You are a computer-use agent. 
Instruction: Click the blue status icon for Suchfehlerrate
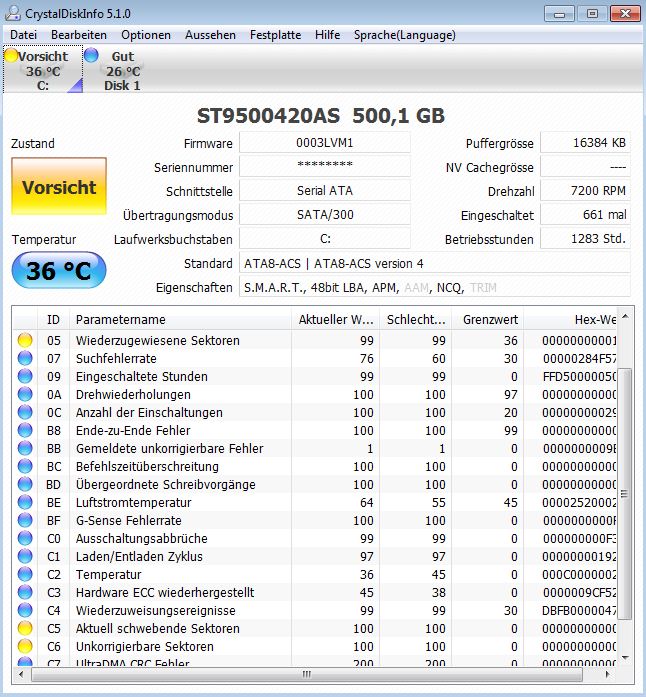tap(25, 358)
